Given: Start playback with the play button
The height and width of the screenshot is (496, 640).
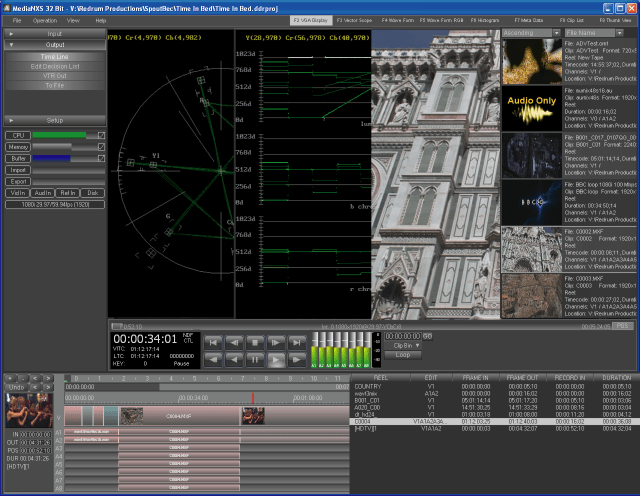Looking at the screenshot, I should point(276,360).
